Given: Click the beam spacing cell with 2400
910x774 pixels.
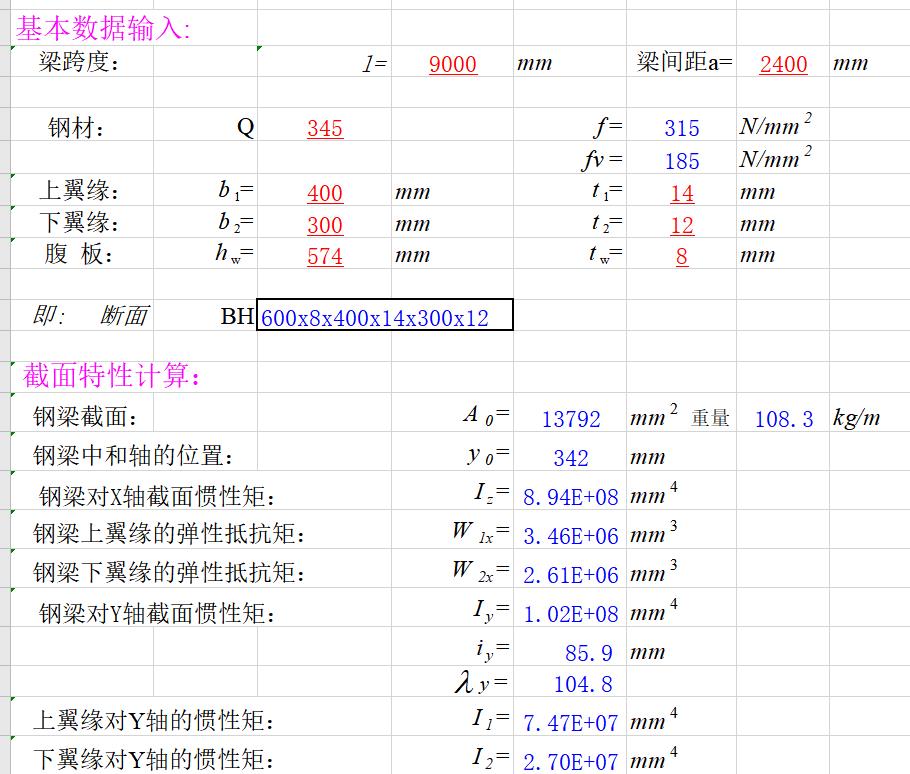Looking at the screenshot, I should point(783,62).
